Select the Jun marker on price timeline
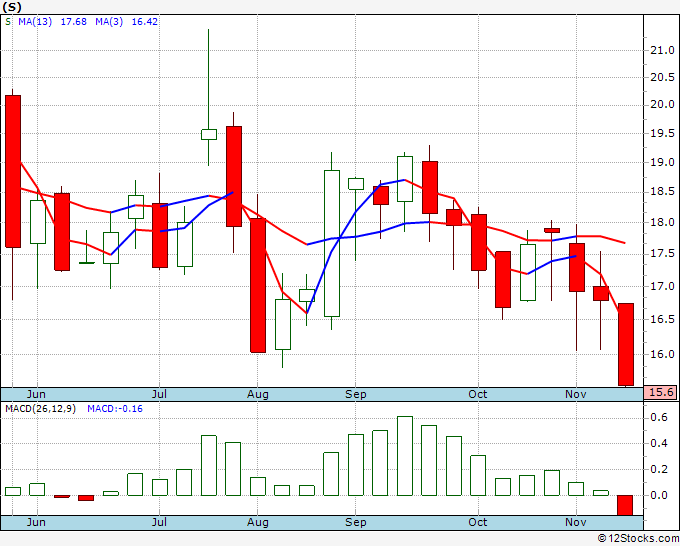 [36, 394]
